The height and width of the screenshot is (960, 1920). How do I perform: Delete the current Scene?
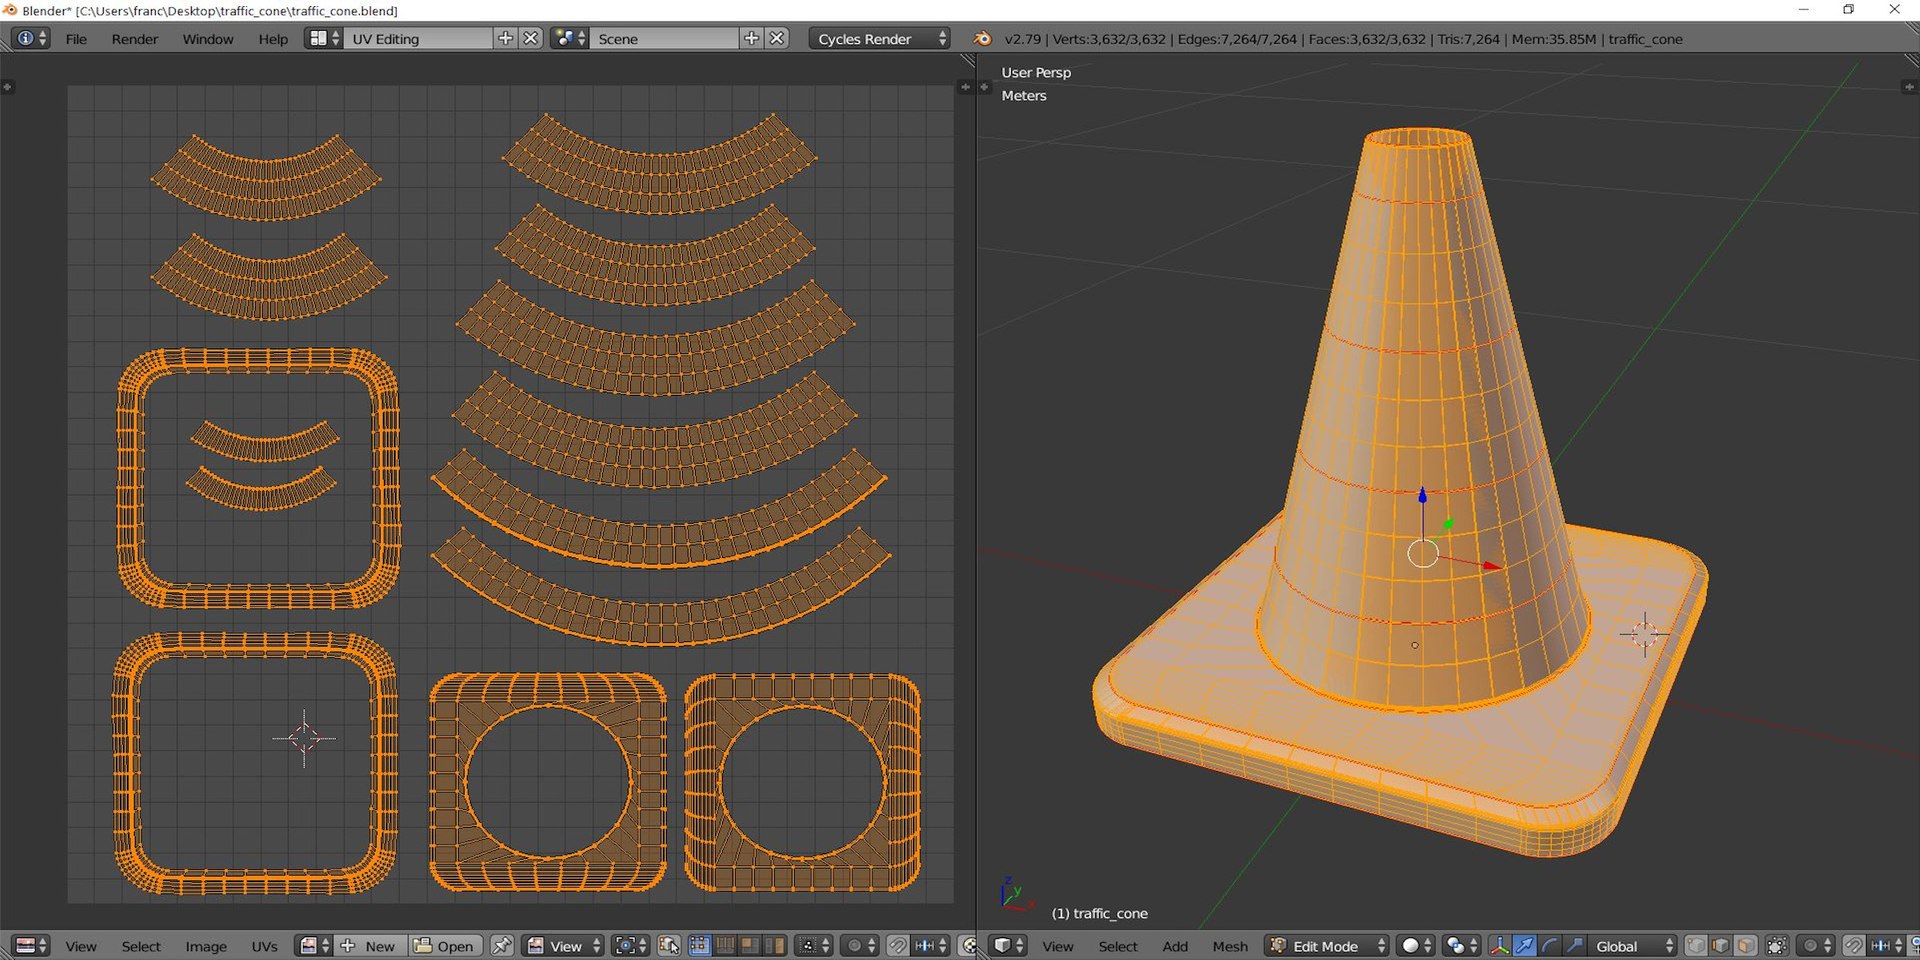pos(777,38)
